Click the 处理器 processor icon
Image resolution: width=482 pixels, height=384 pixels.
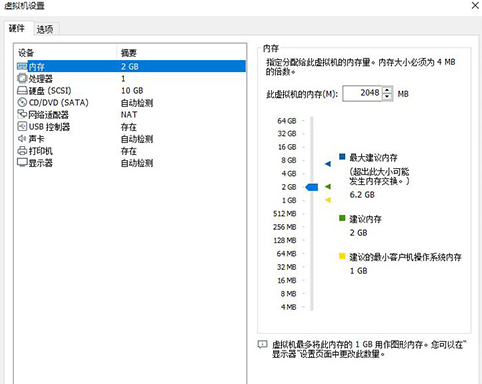pos(22,78)
